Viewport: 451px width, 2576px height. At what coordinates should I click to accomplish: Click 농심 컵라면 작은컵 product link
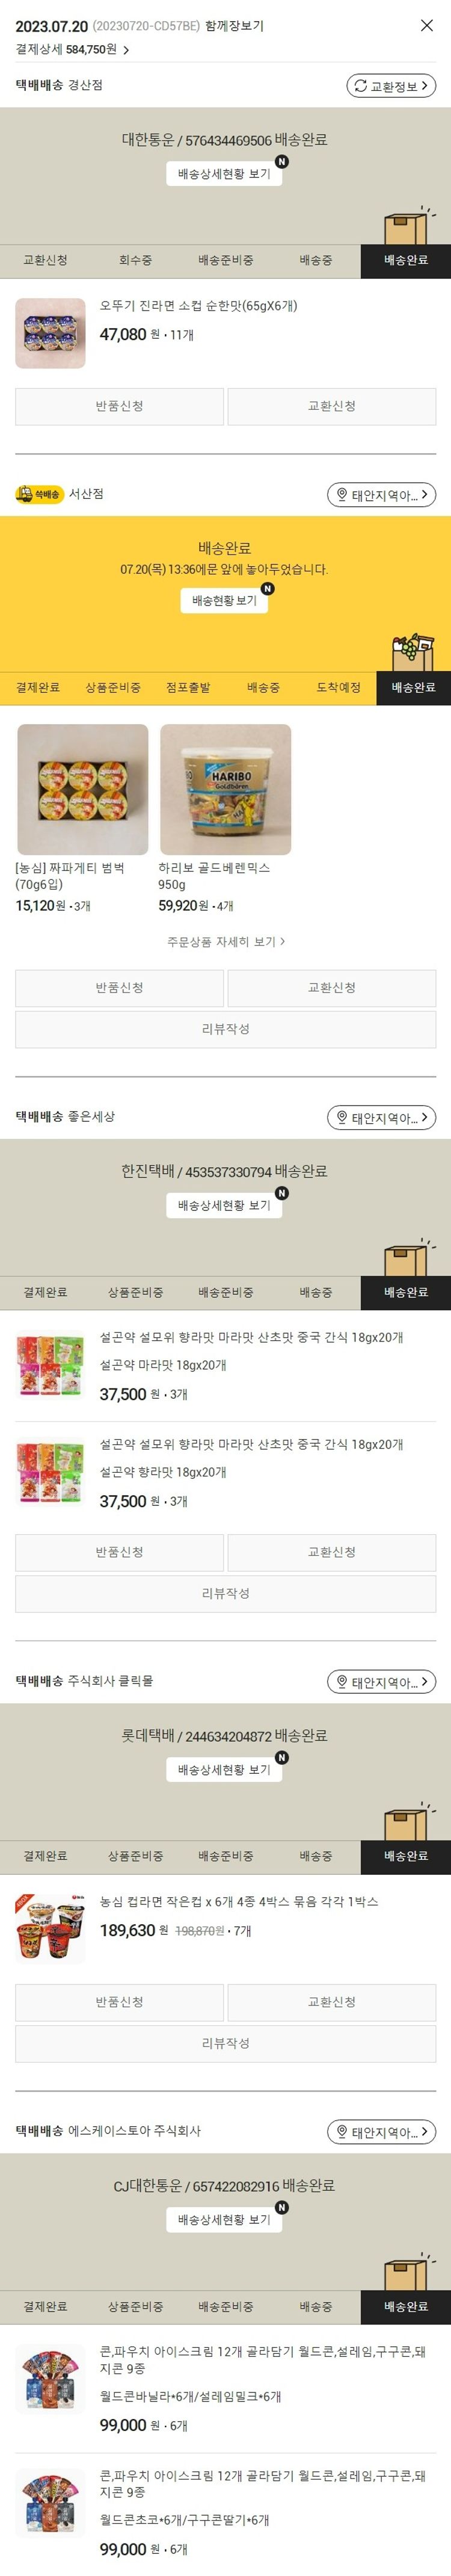pos(239,1901)
